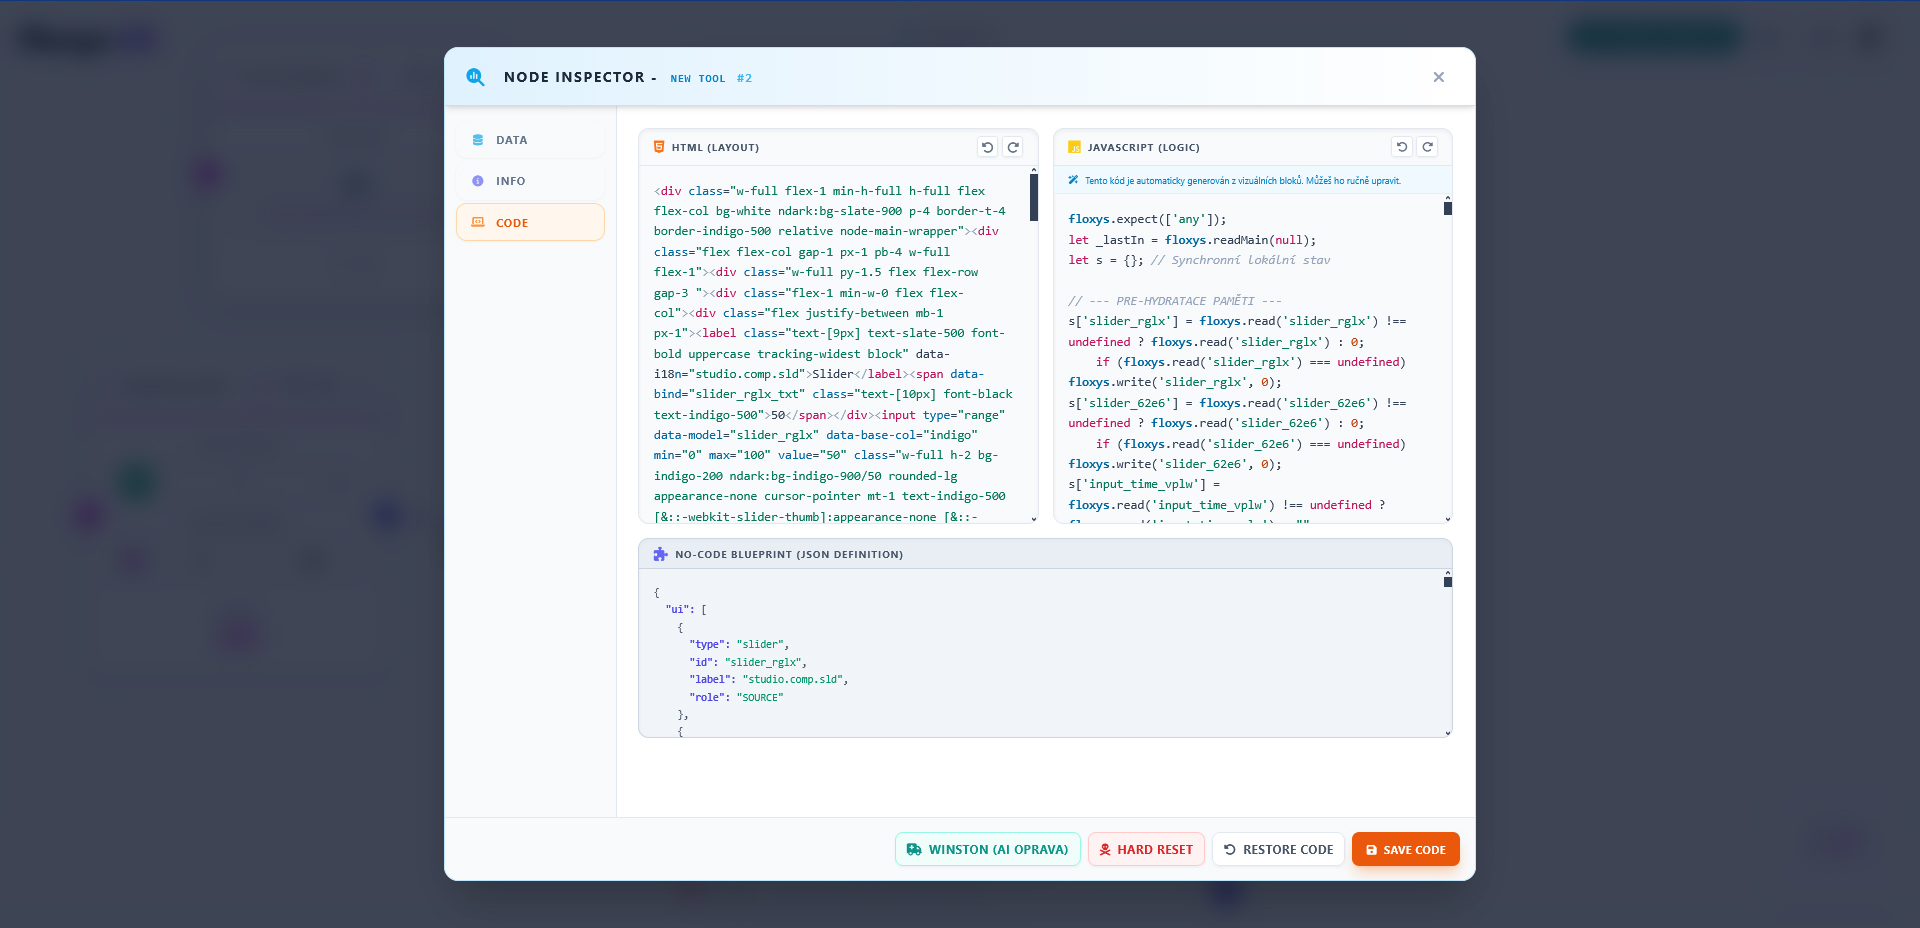Click the comment "// --- PRE-HYDRATACE PAMĚTI ---"
The image size is (1920, 928).
coord(1175,301)
